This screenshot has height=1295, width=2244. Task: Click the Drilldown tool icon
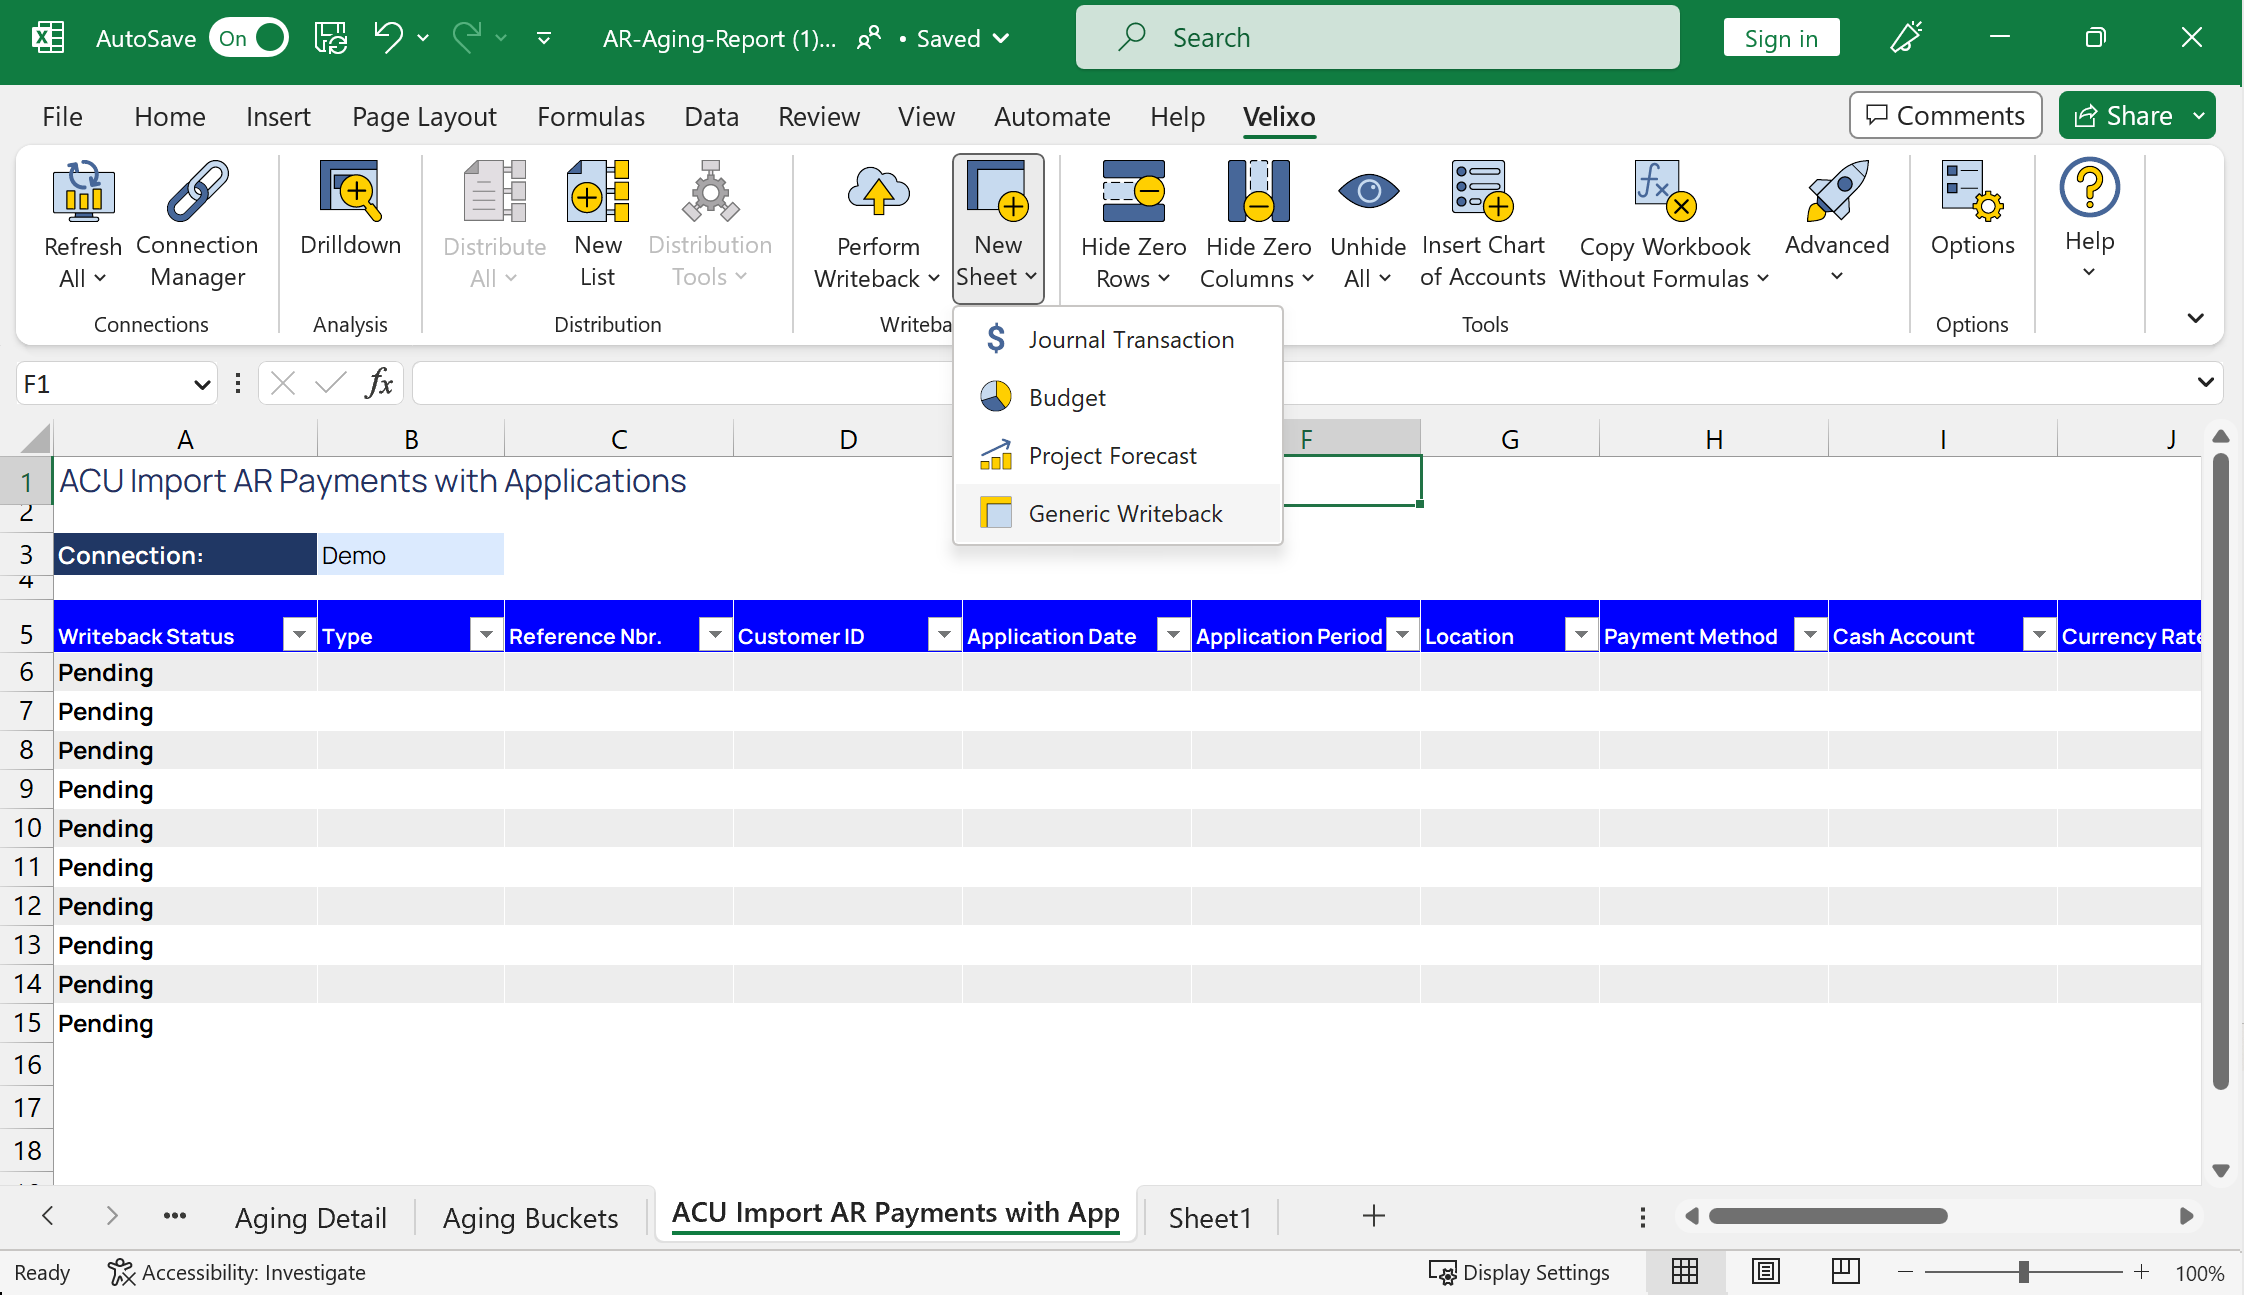tap(350, 191)
